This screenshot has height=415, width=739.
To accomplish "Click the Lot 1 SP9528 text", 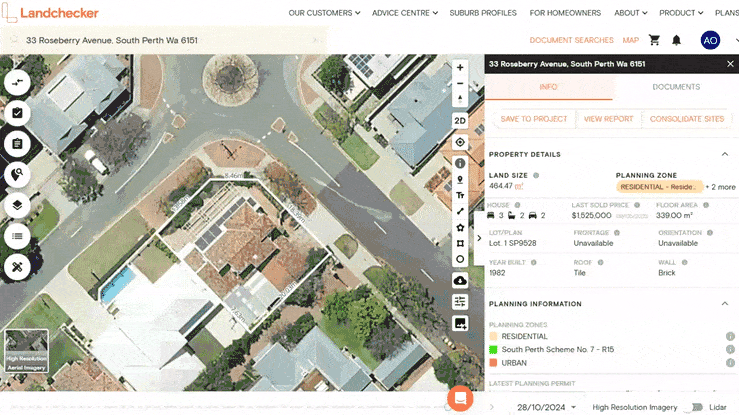I will click(x=512, y=243).
